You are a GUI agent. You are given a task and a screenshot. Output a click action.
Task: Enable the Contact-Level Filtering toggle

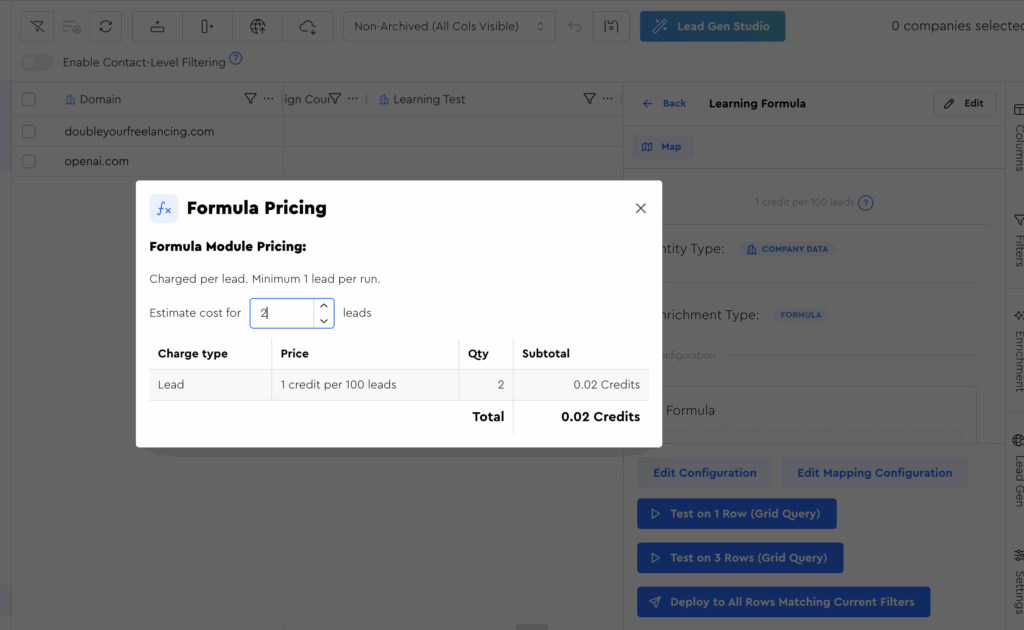click(37, 62)
